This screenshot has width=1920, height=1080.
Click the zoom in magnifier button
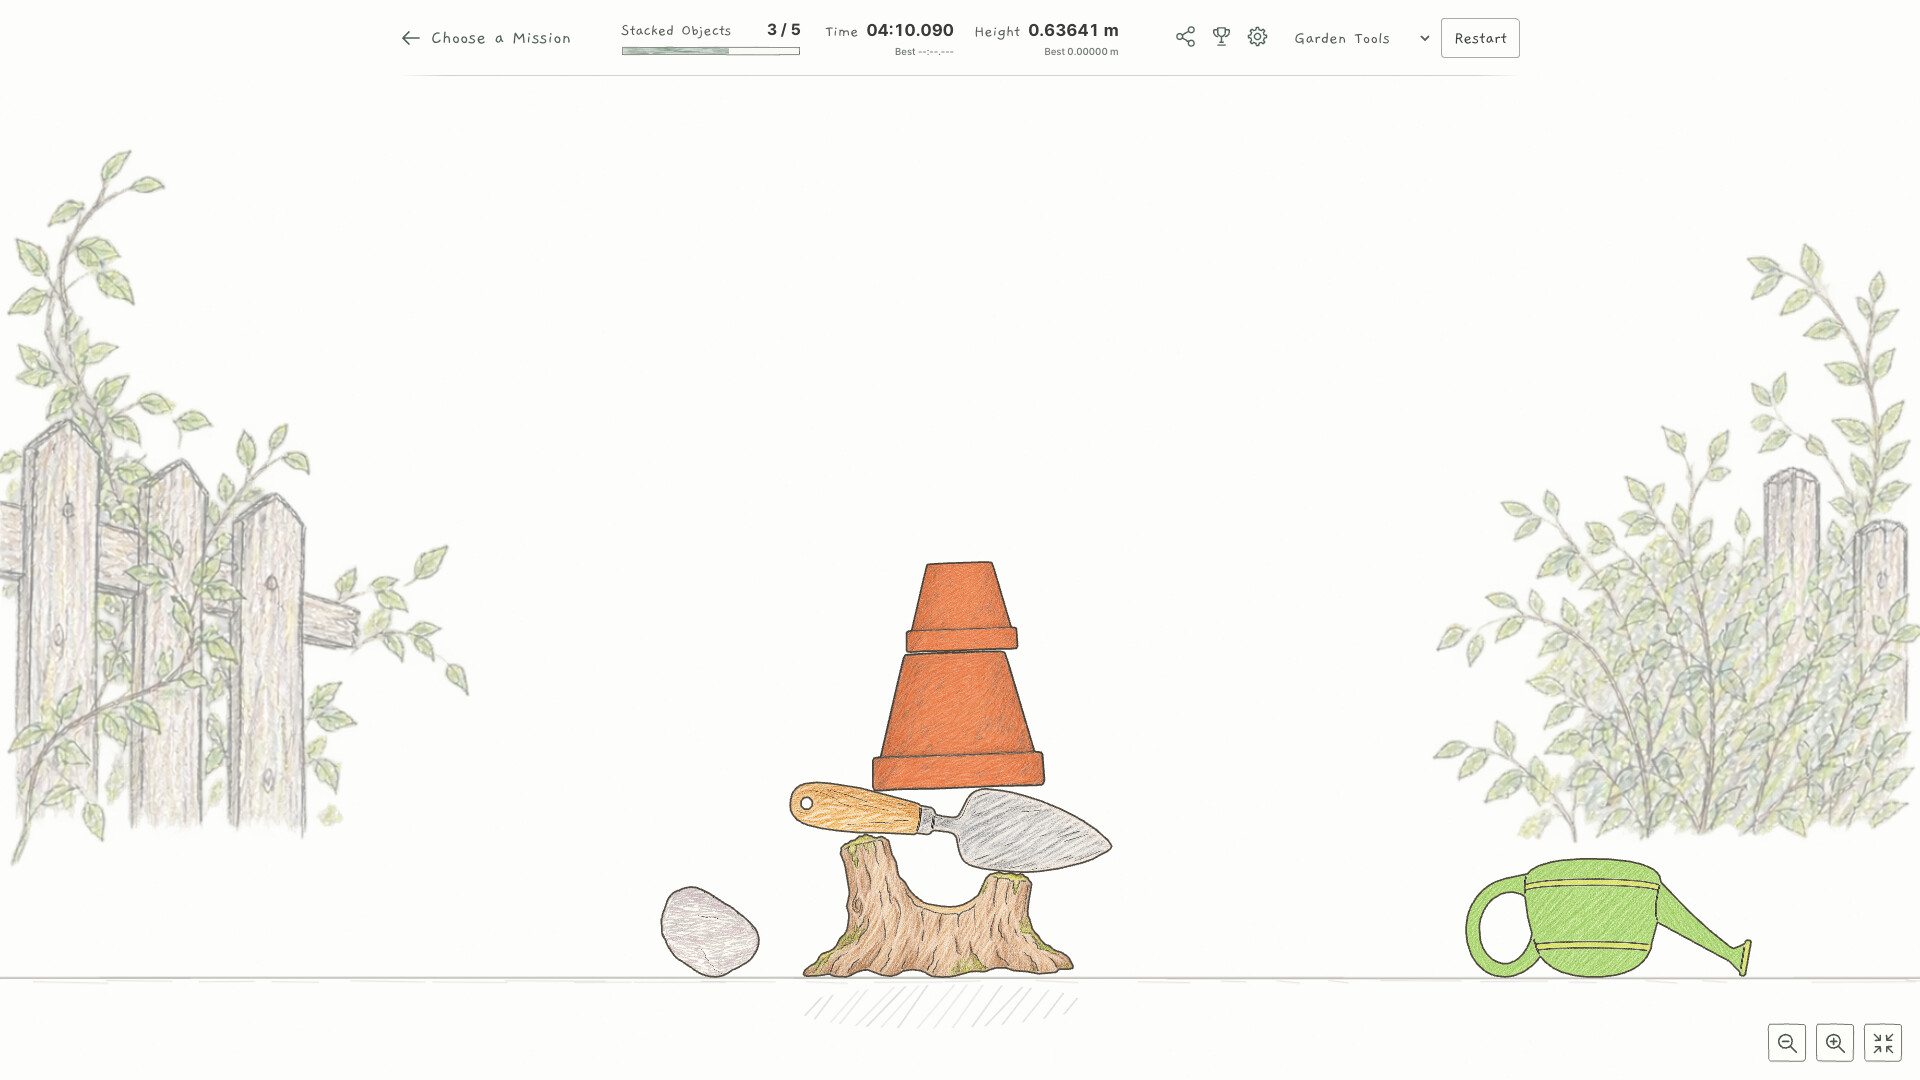click(1835, 1043)
